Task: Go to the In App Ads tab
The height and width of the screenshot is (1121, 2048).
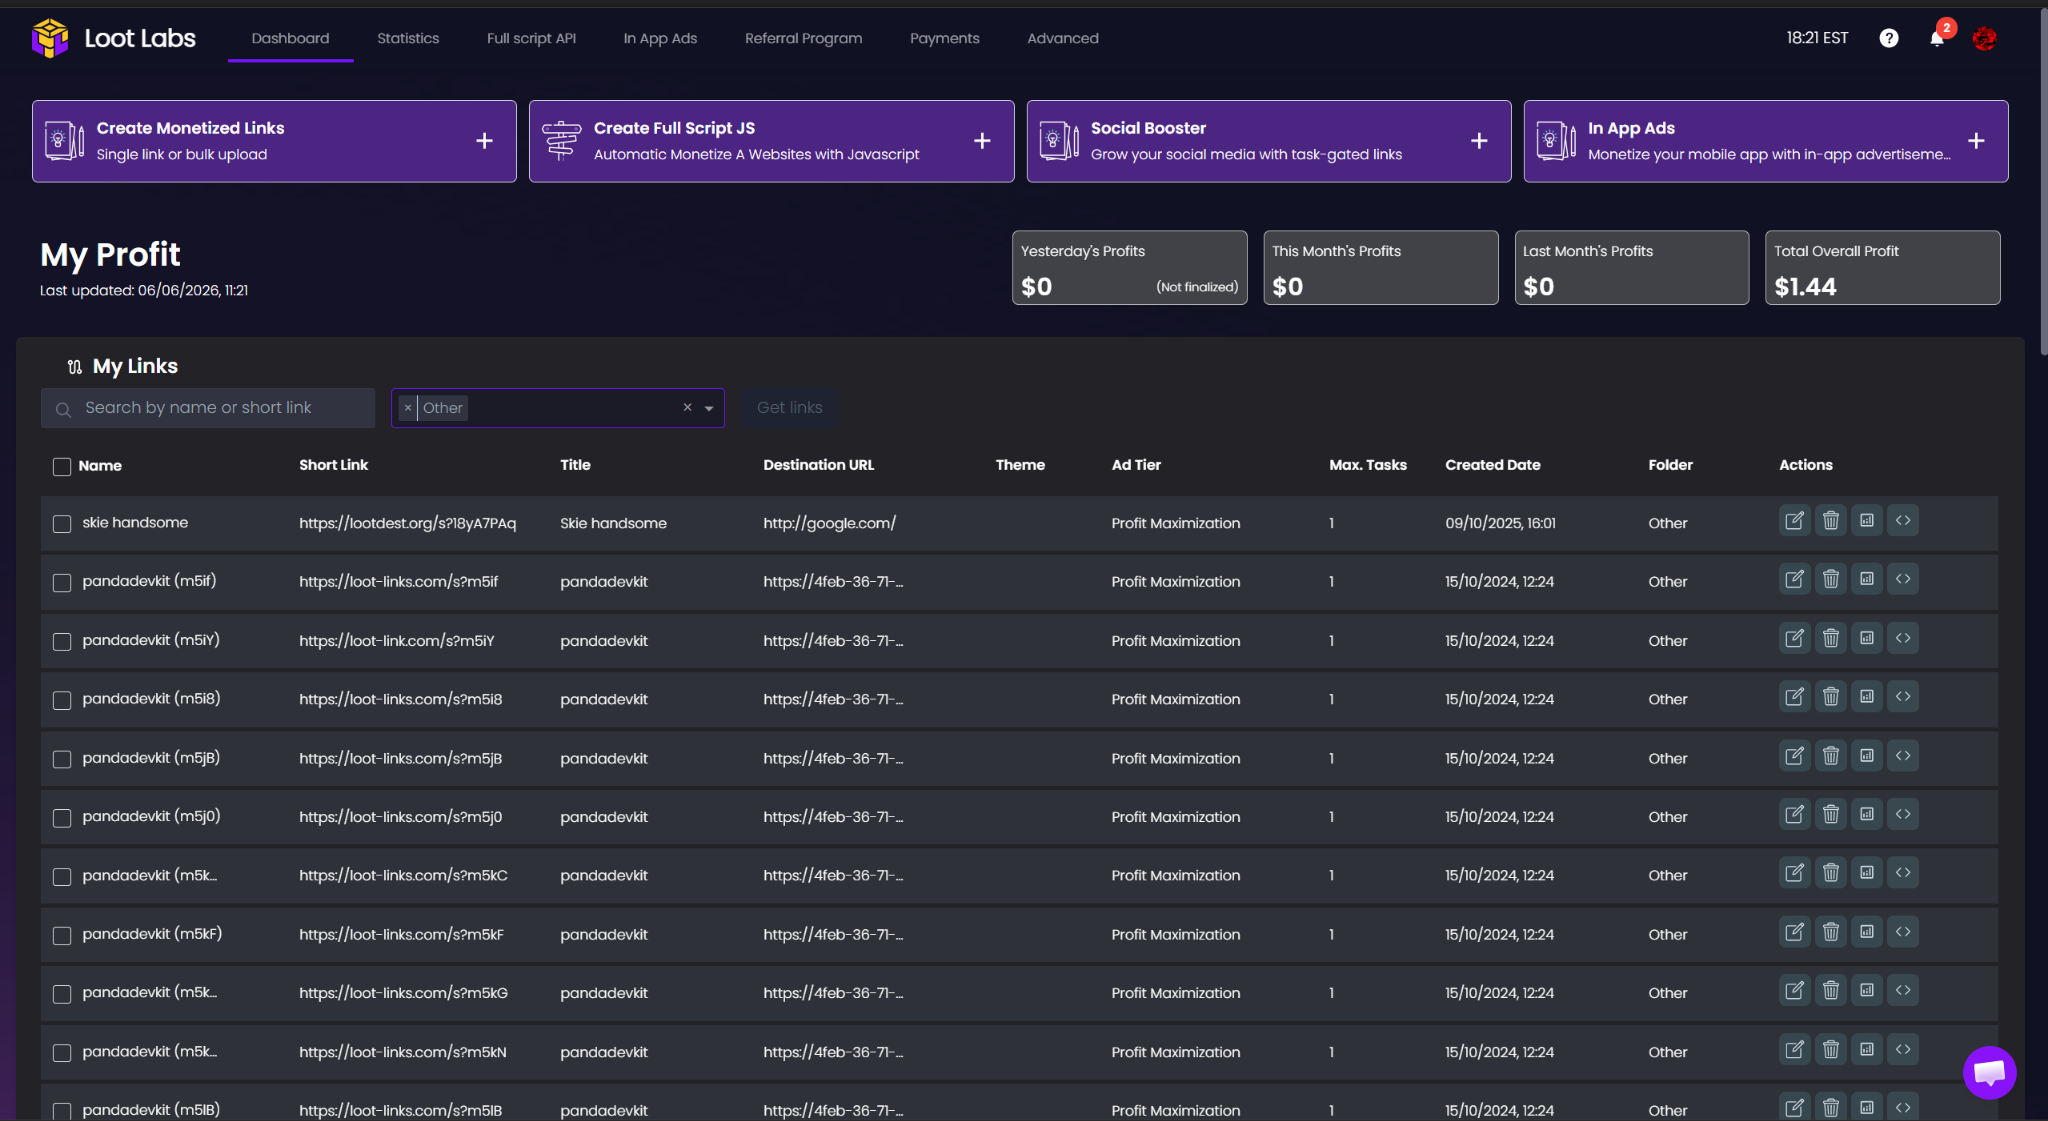Action: (x=660, y=38)
